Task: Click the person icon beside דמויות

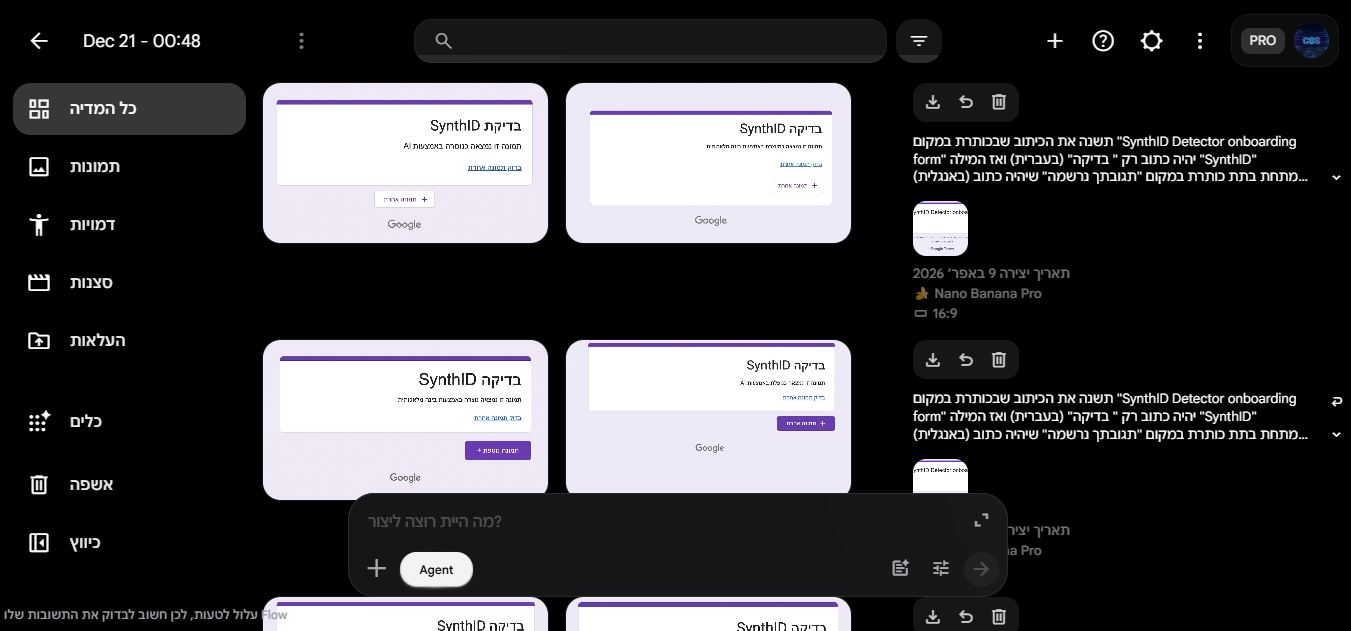Action: click(39, 225)
